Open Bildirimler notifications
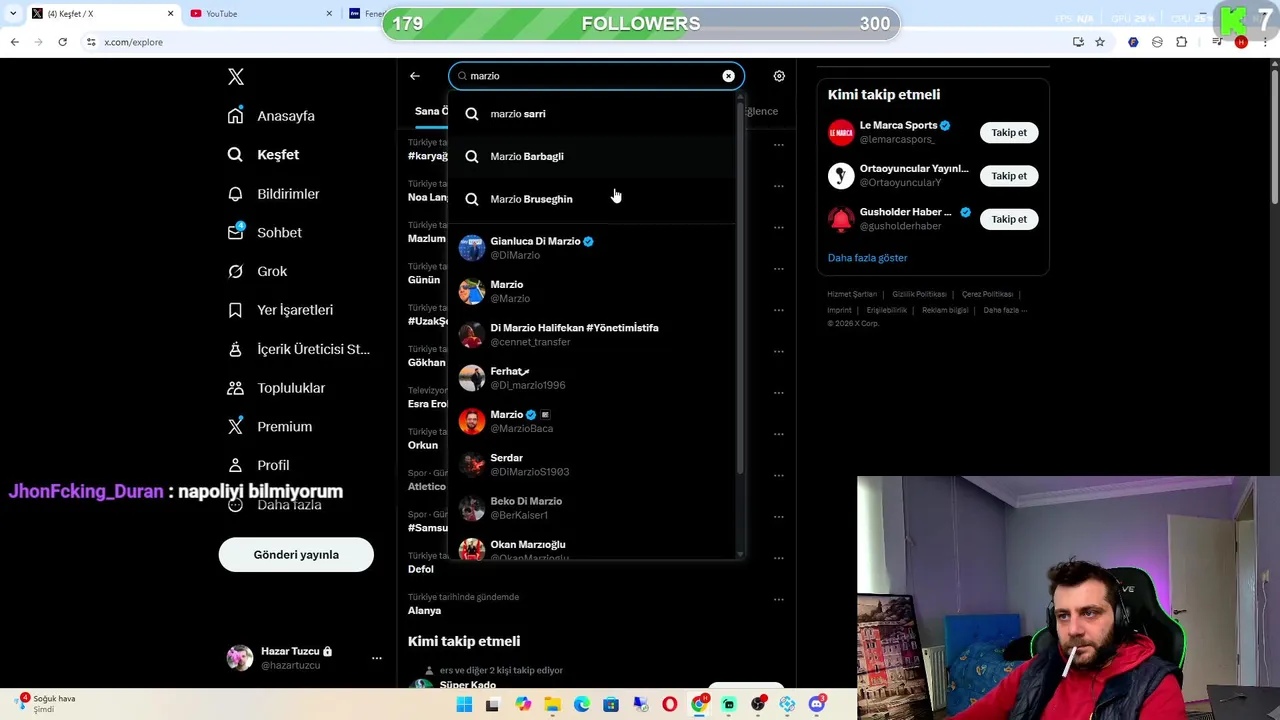This screenshot has width=1280, height=720. (x=273, y=194)
